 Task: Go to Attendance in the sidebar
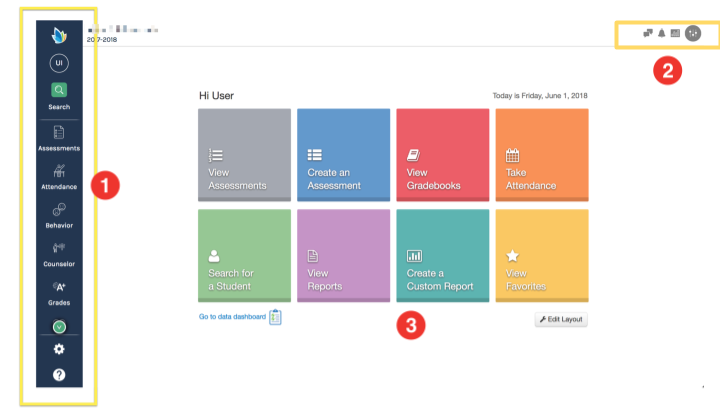coord(58,175)
